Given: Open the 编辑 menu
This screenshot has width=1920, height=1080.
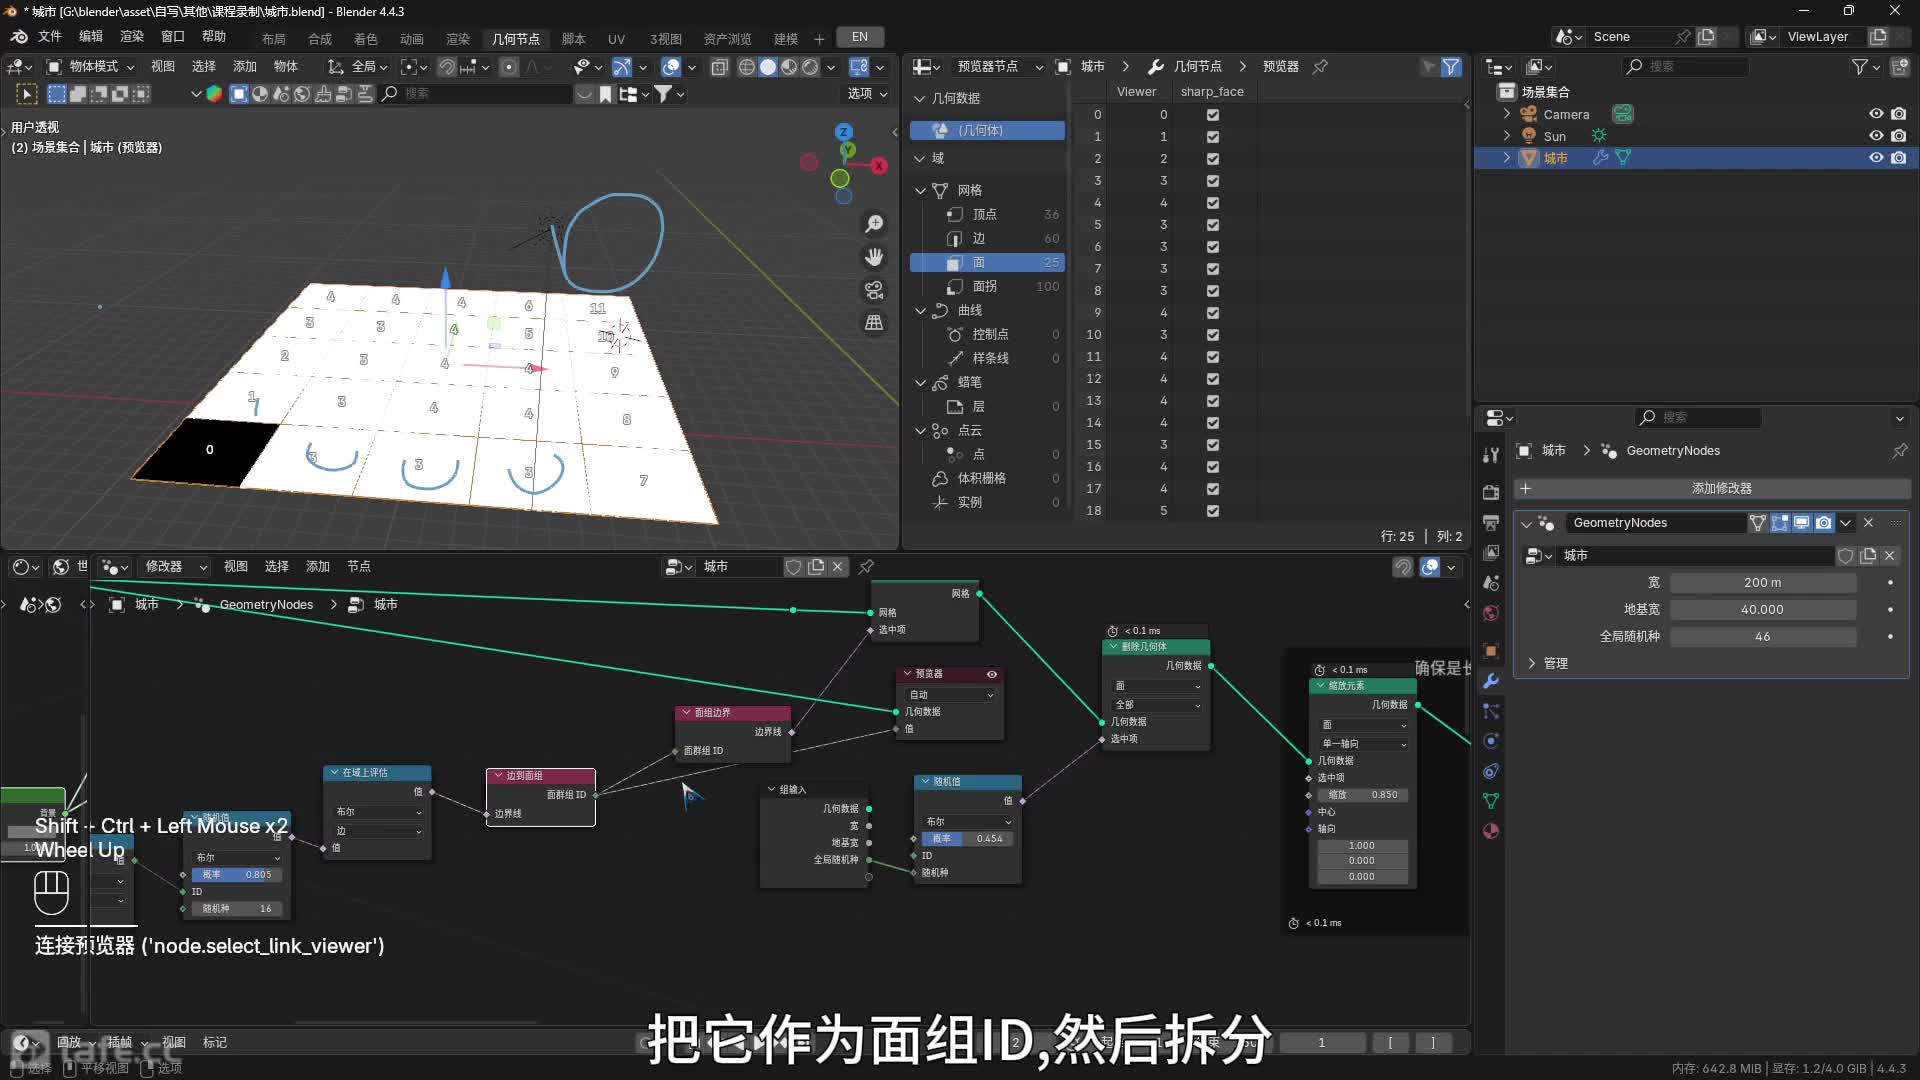Looking at the screenshot, I should coord(91,36).
